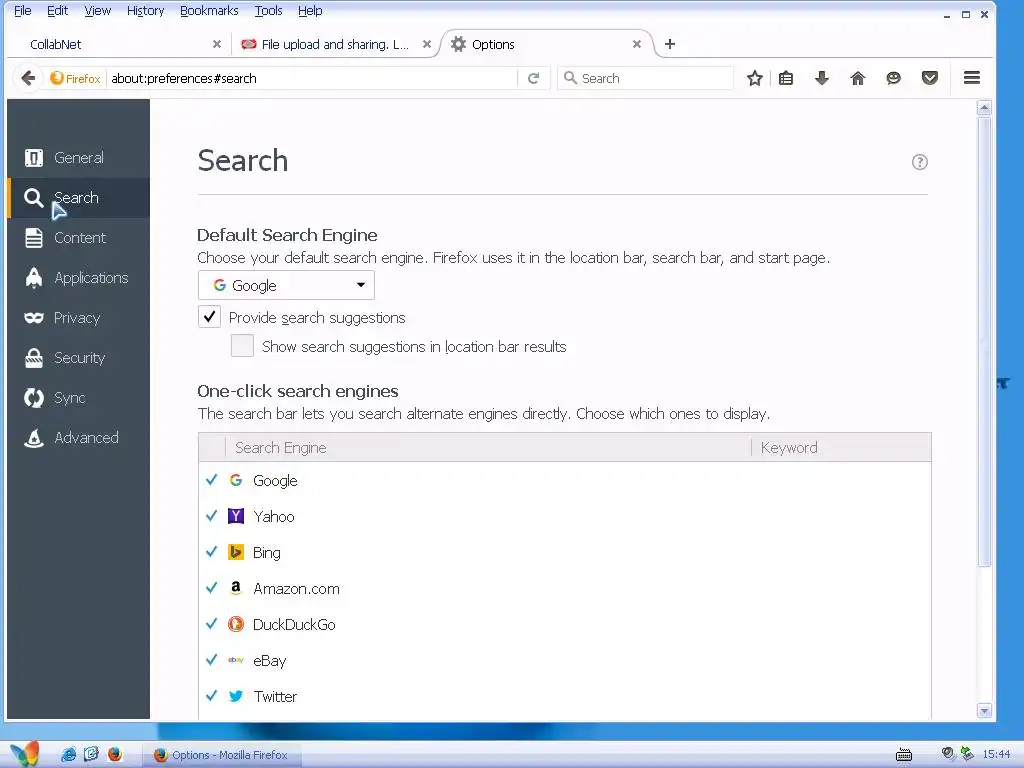Open Advanced preferences pane
This screenshot has width=1024, height=768.
point(78,438)
